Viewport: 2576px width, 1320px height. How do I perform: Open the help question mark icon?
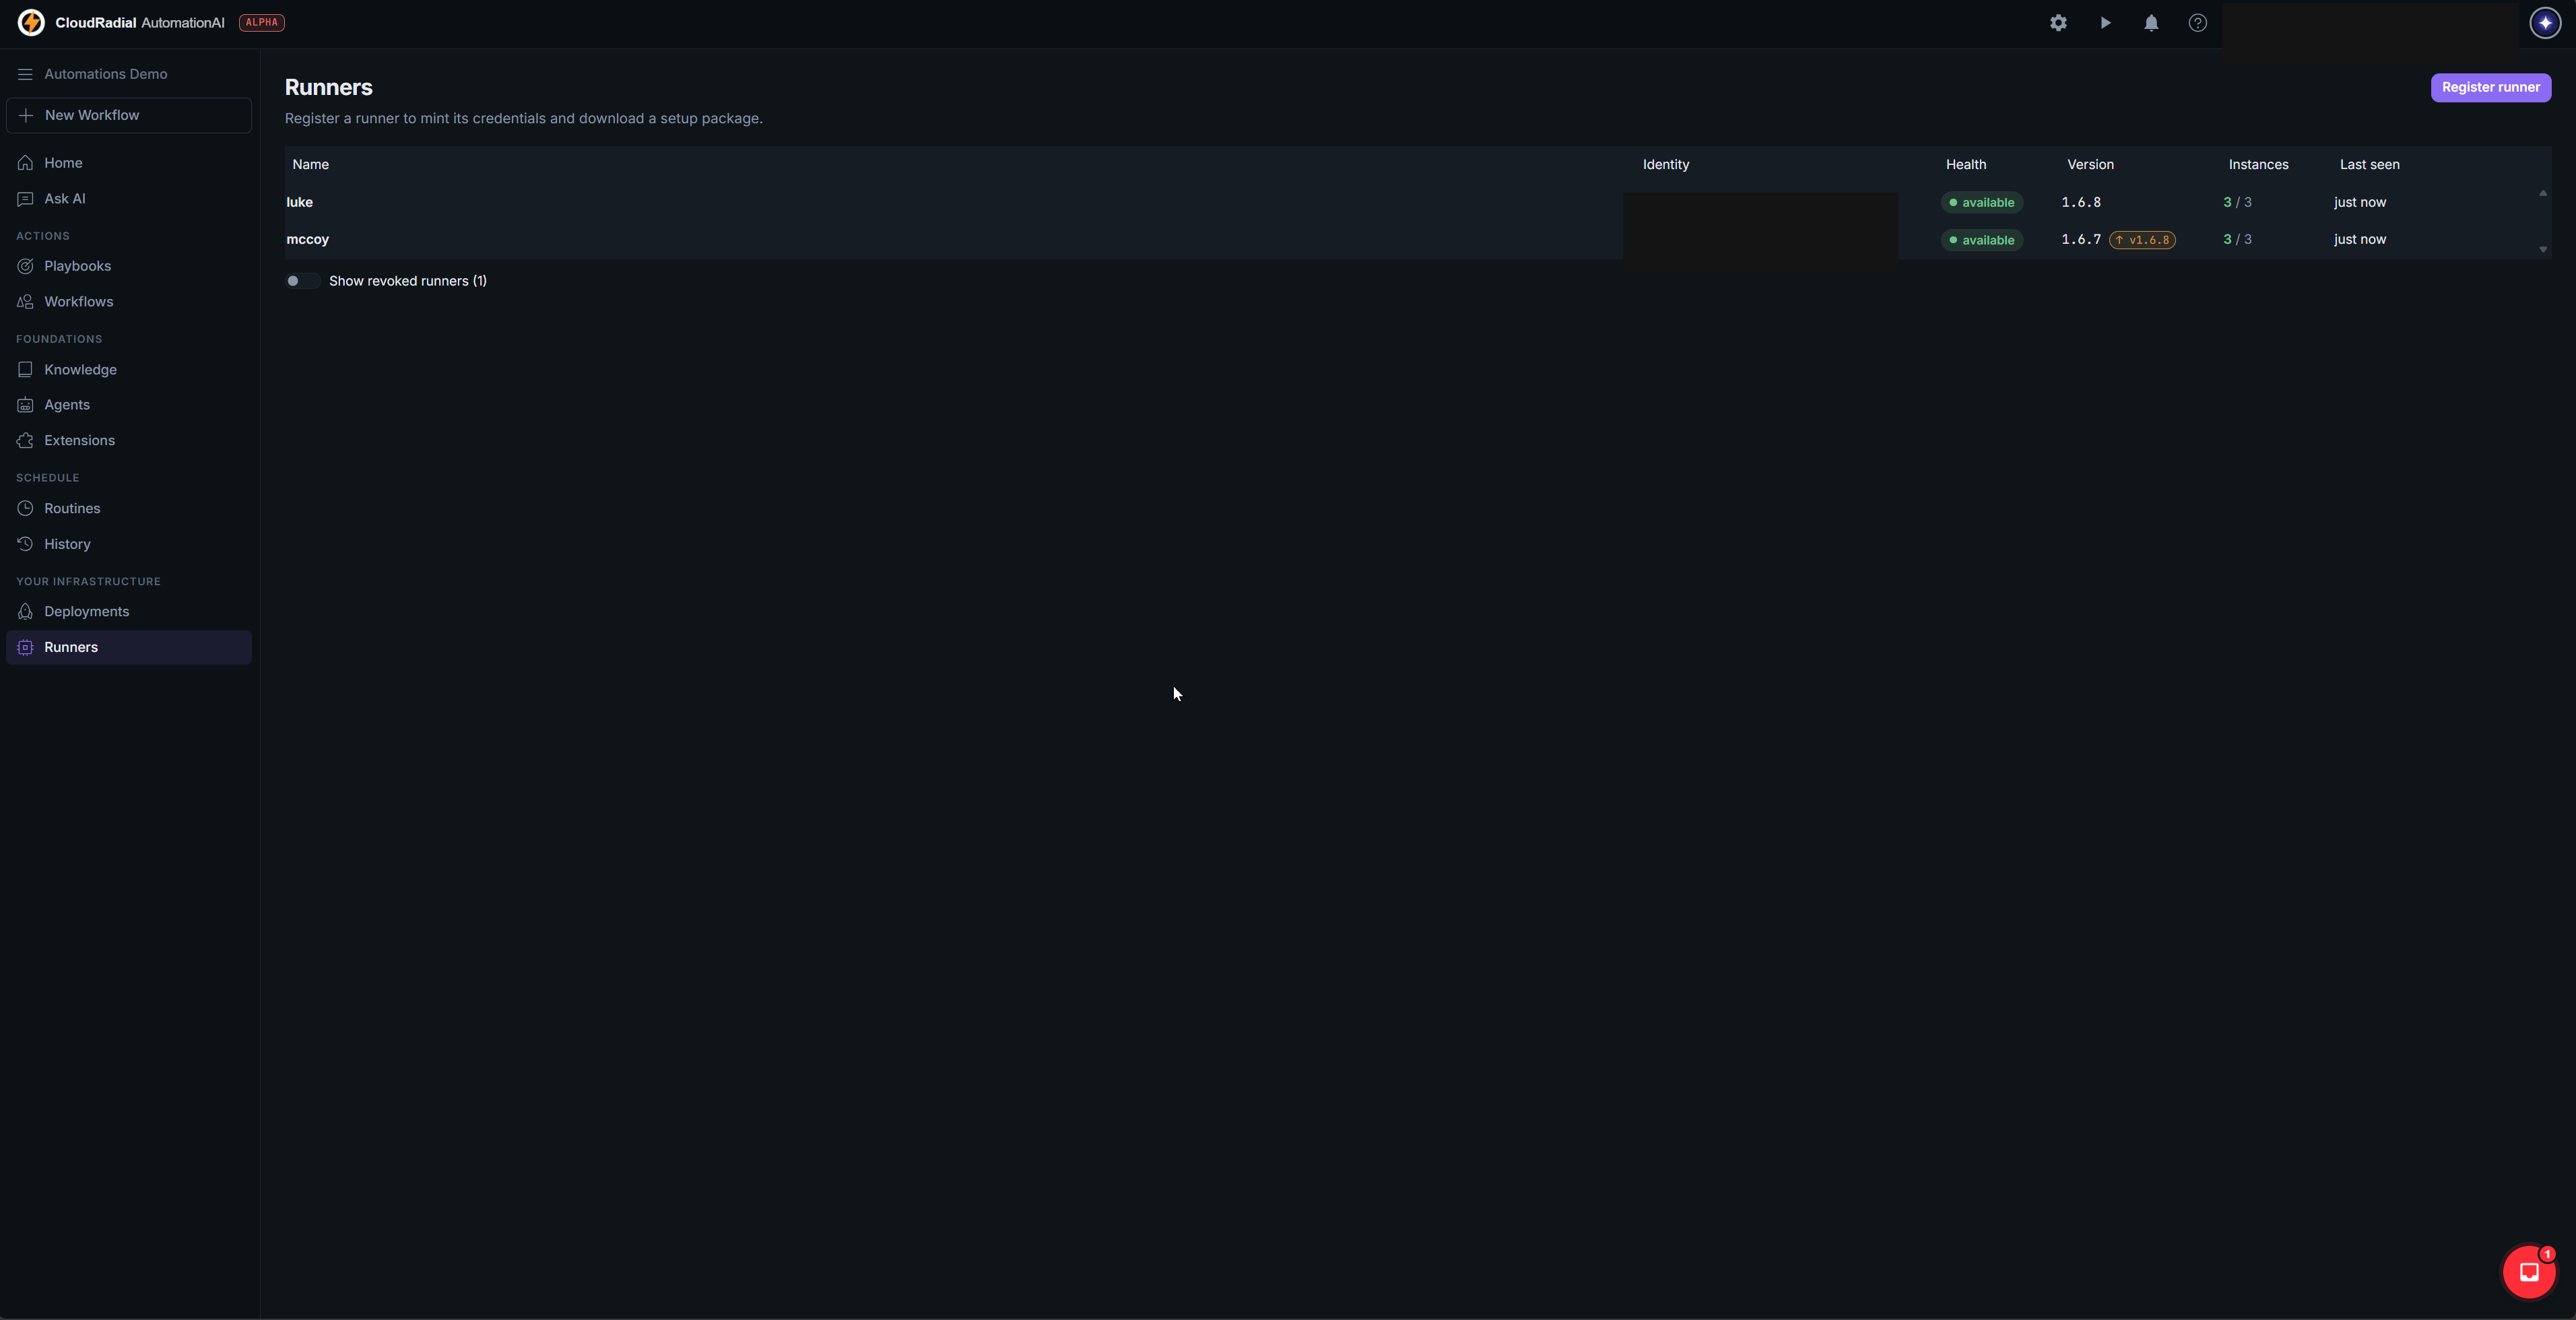(2198, 22)
